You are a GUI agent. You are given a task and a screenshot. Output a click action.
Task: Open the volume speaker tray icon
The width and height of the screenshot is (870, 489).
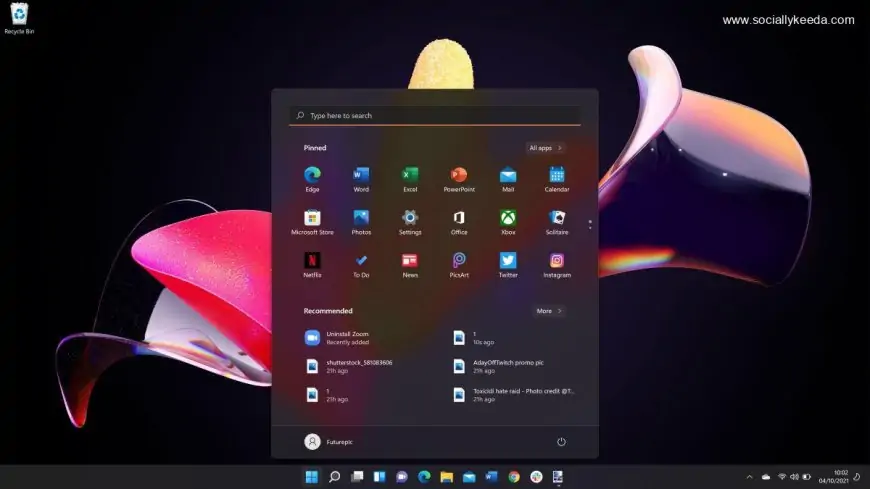[x=794, y=477]
